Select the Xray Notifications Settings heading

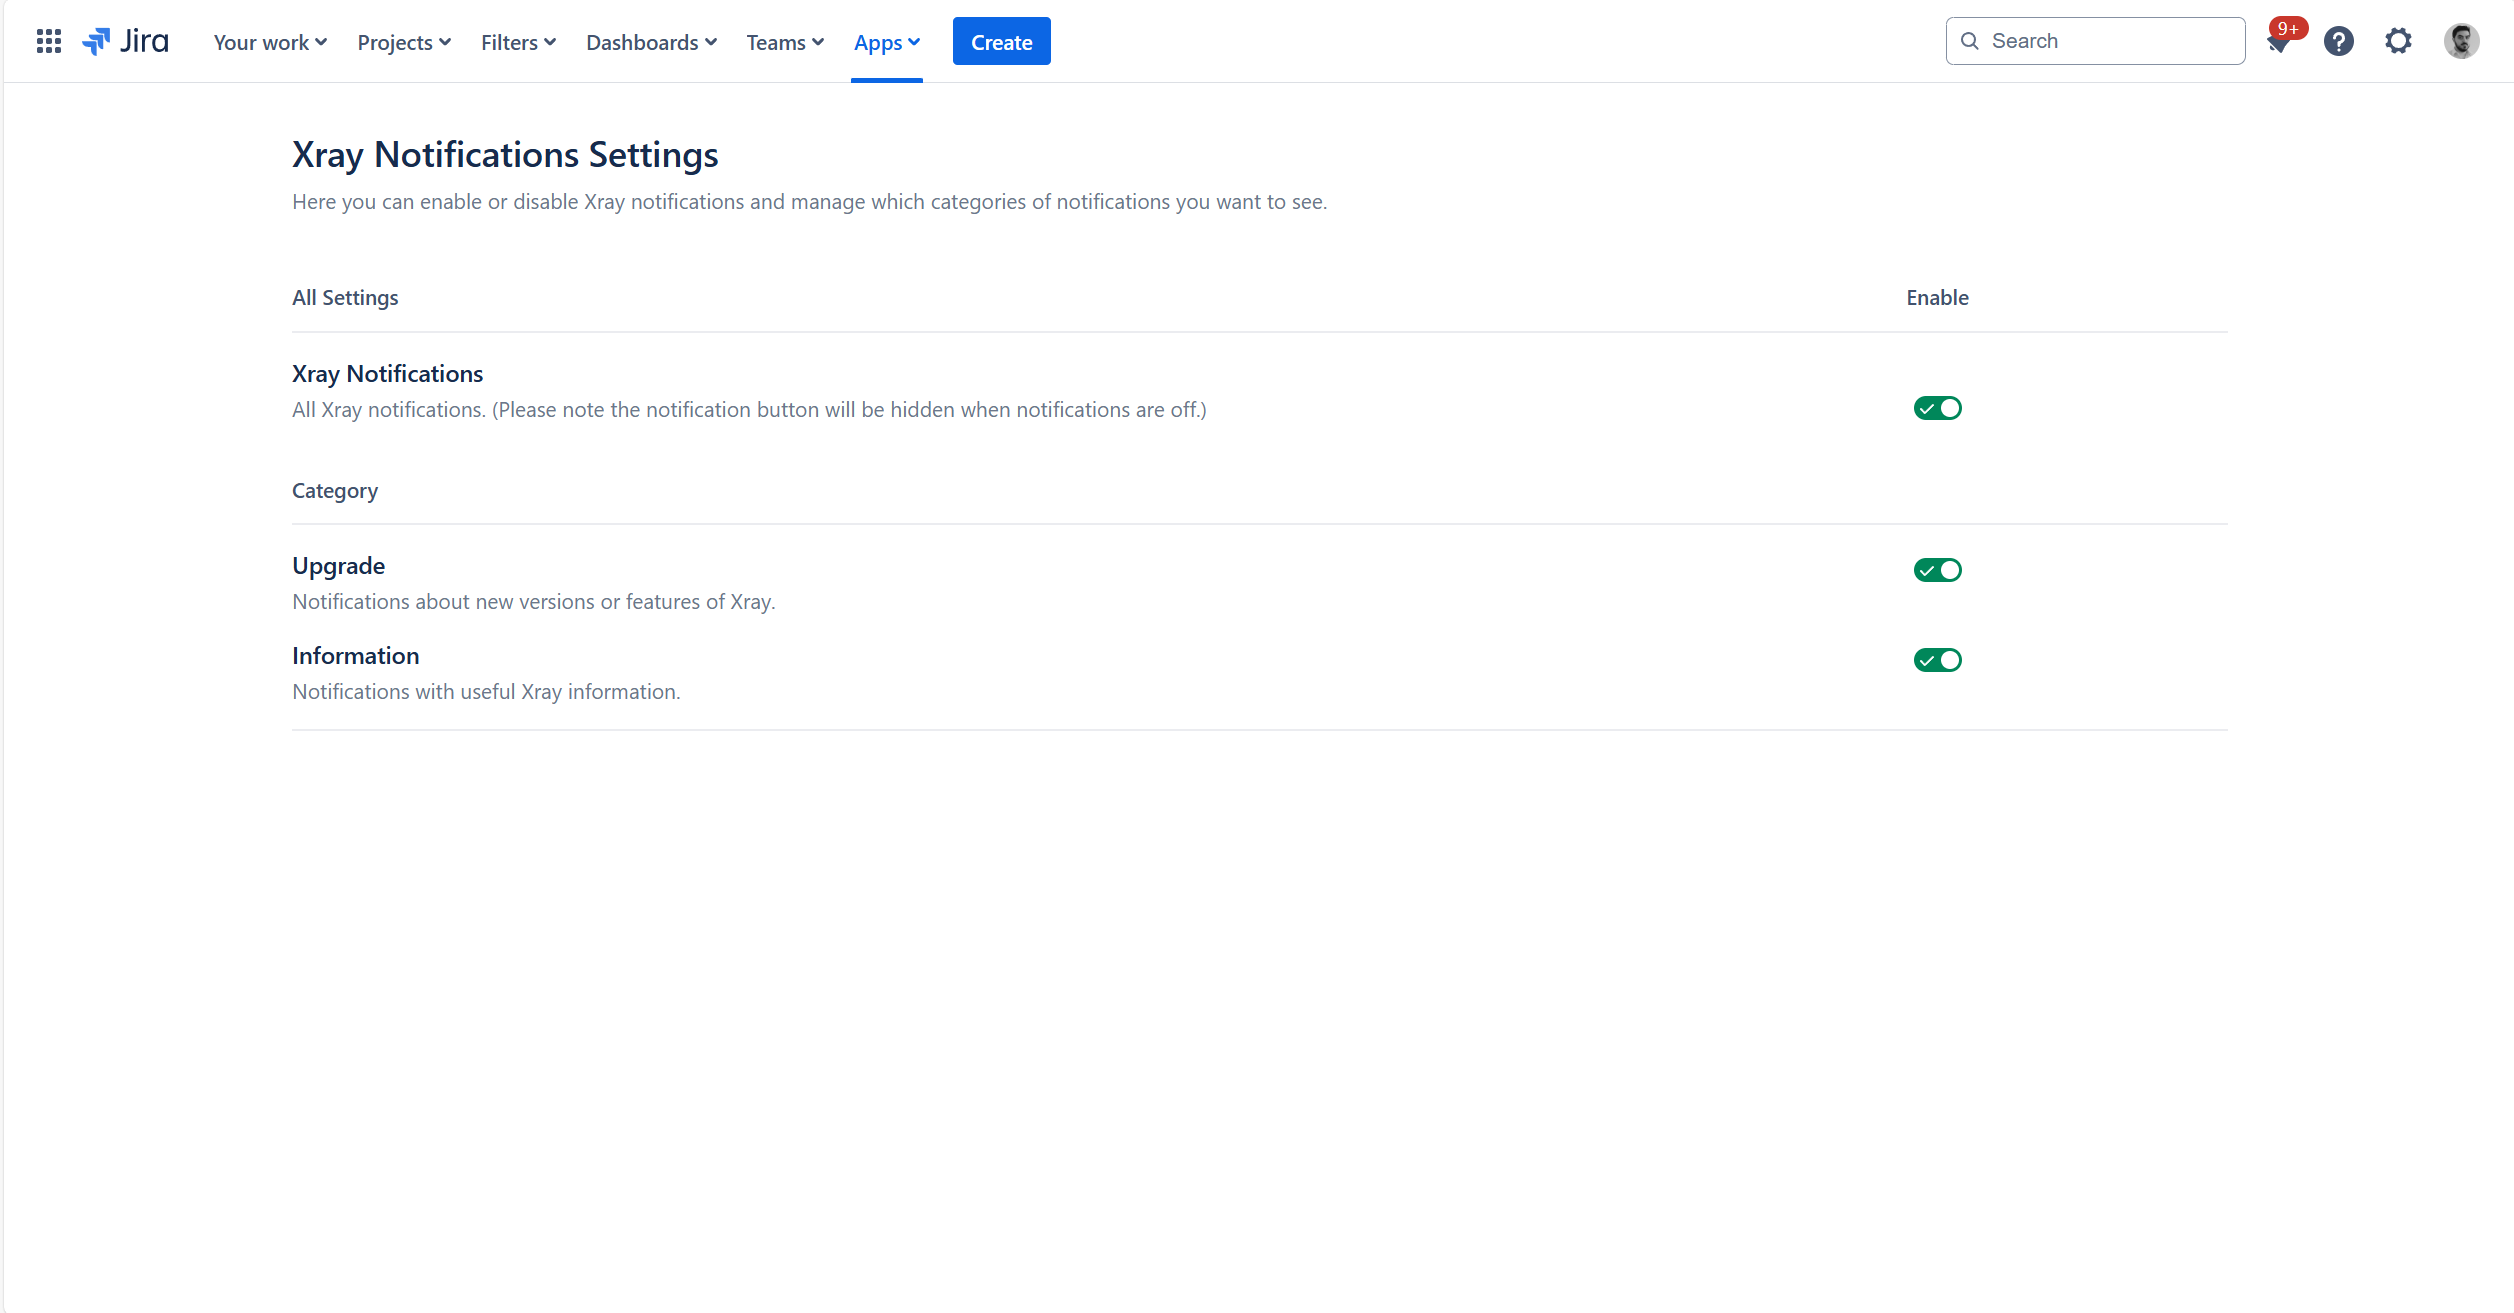(505, 155)
